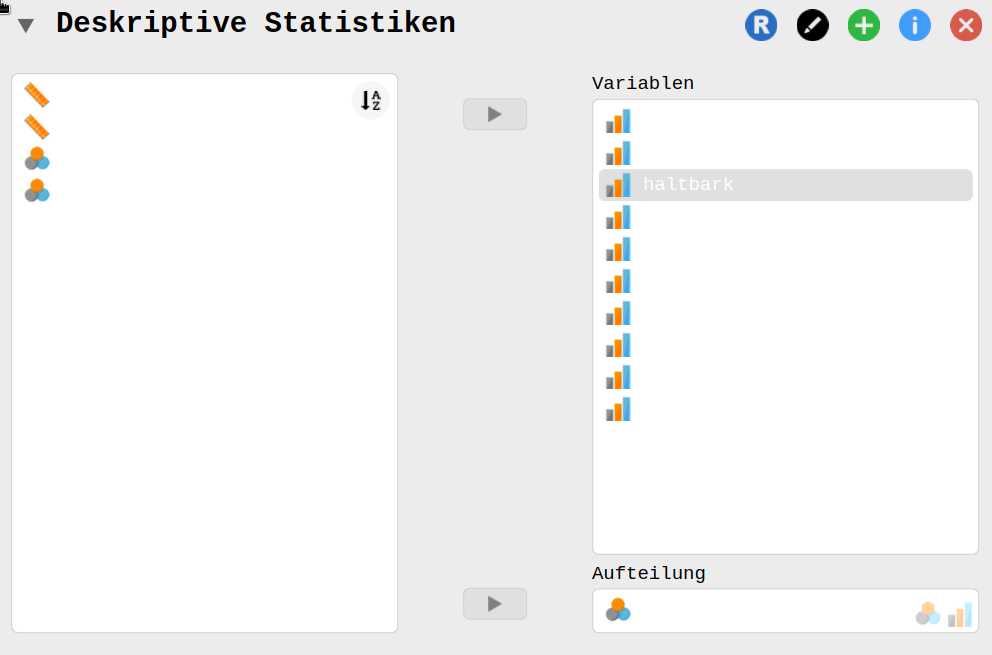Click the R syntax mode icon

click(x=761, y=25)
